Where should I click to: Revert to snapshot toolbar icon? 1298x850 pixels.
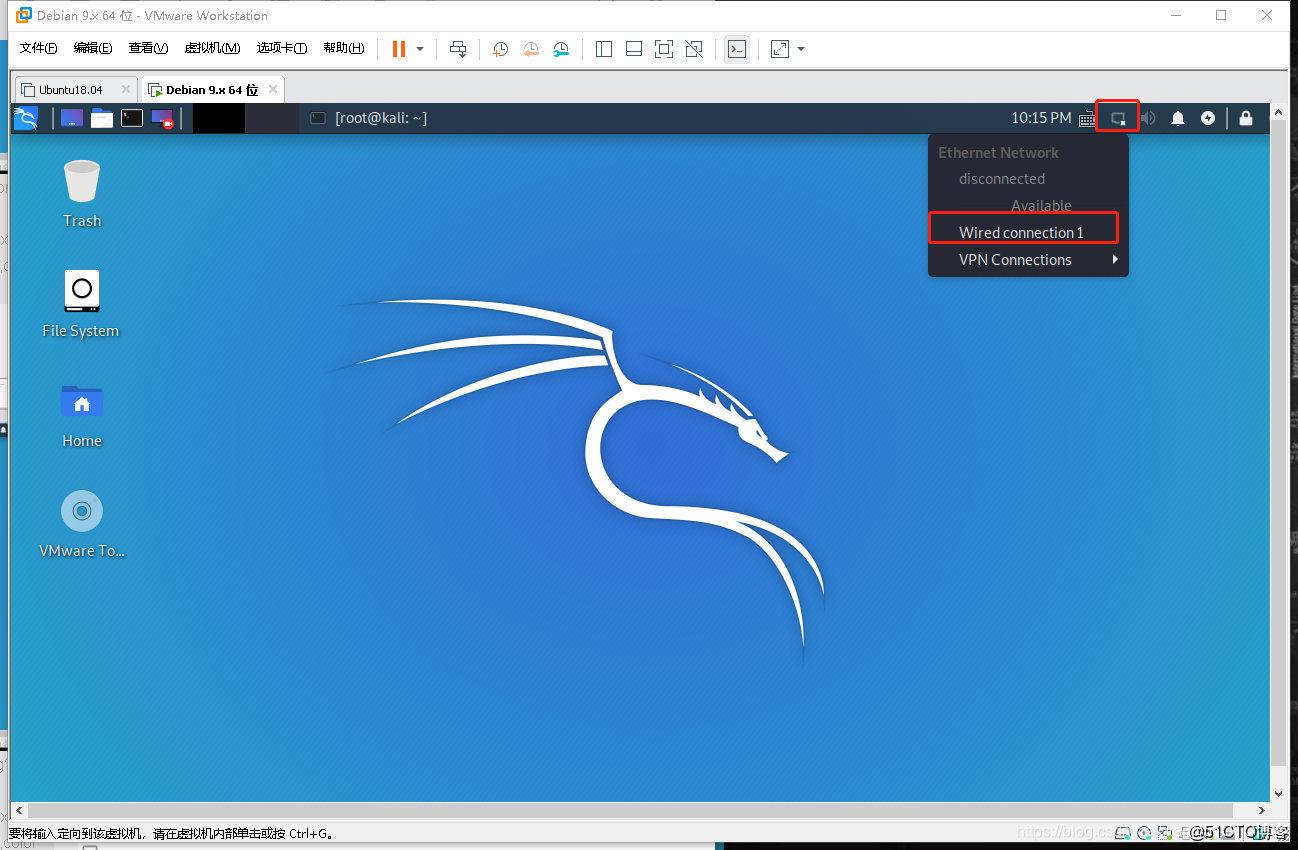(x=531, y=49)
